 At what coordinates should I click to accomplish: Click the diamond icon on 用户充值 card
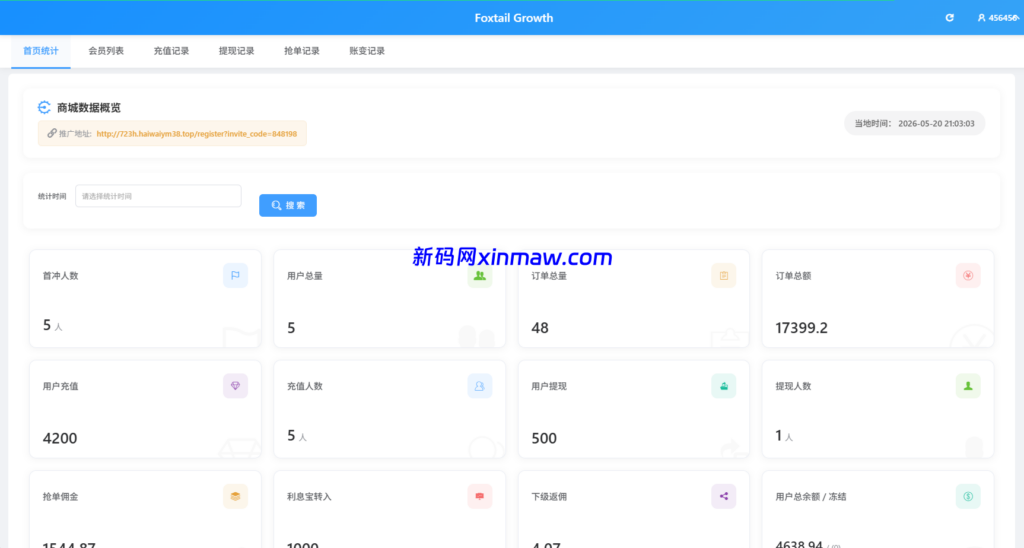235,386
